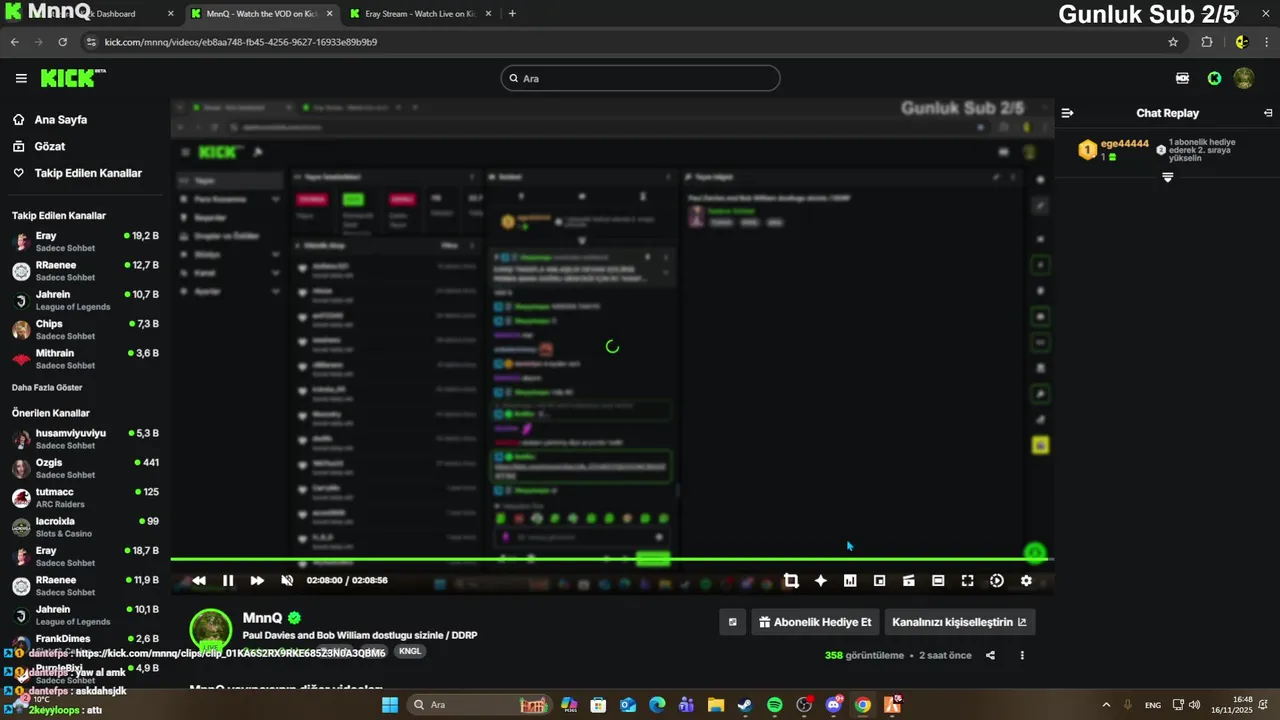Open video settings gear

[1026, 580]
